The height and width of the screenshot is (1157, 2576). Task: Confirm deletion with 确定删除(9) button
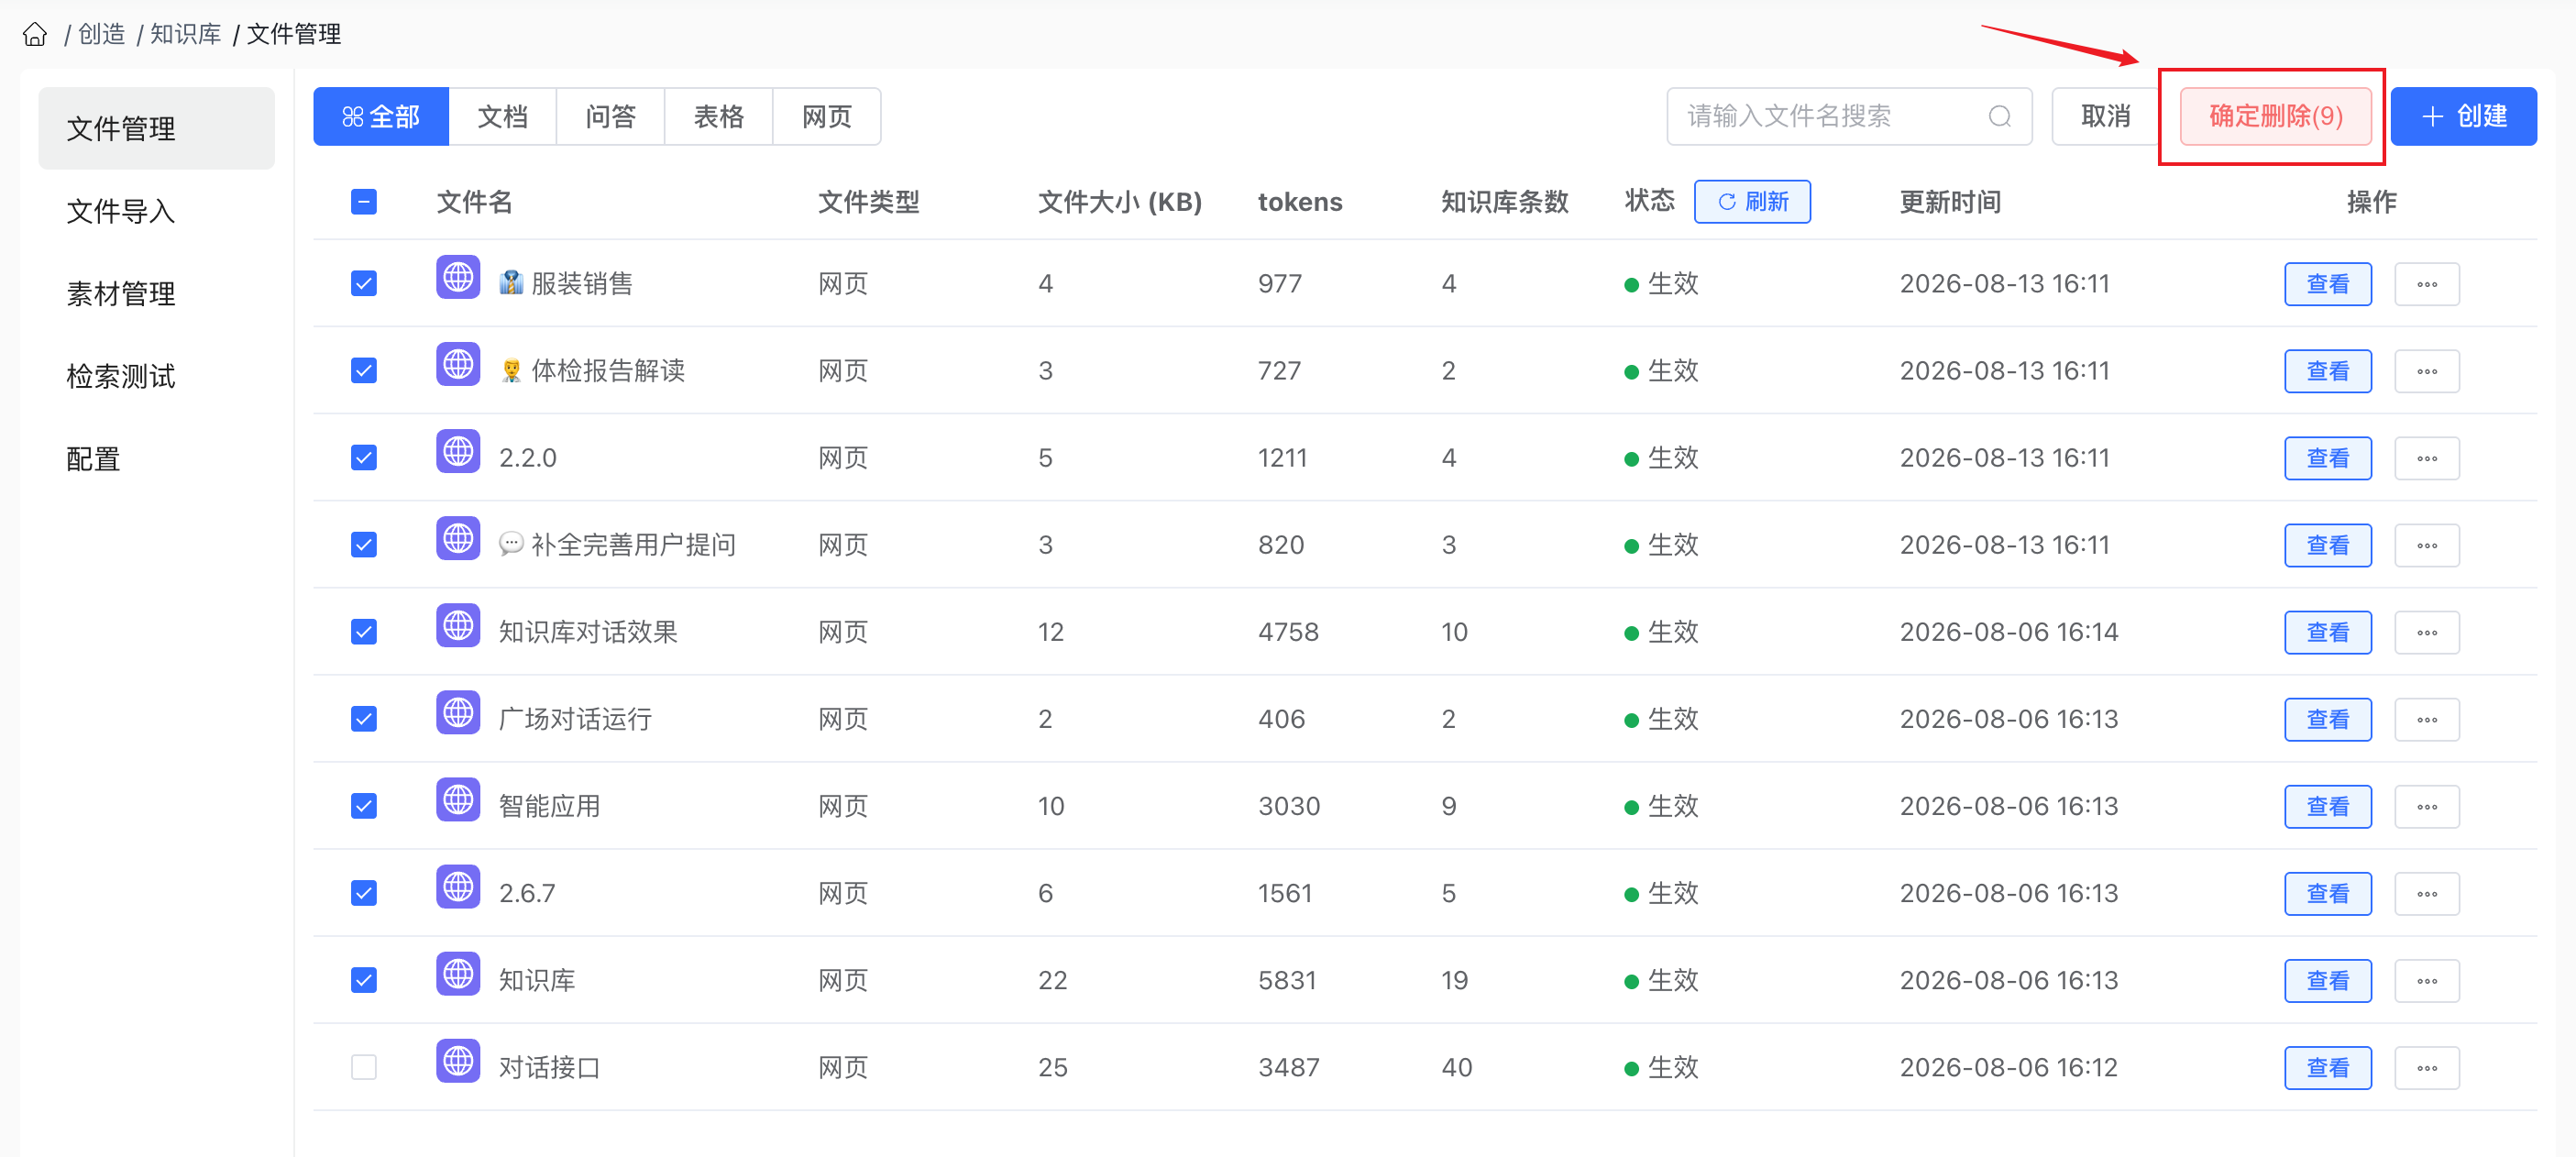coord(2275,116)
